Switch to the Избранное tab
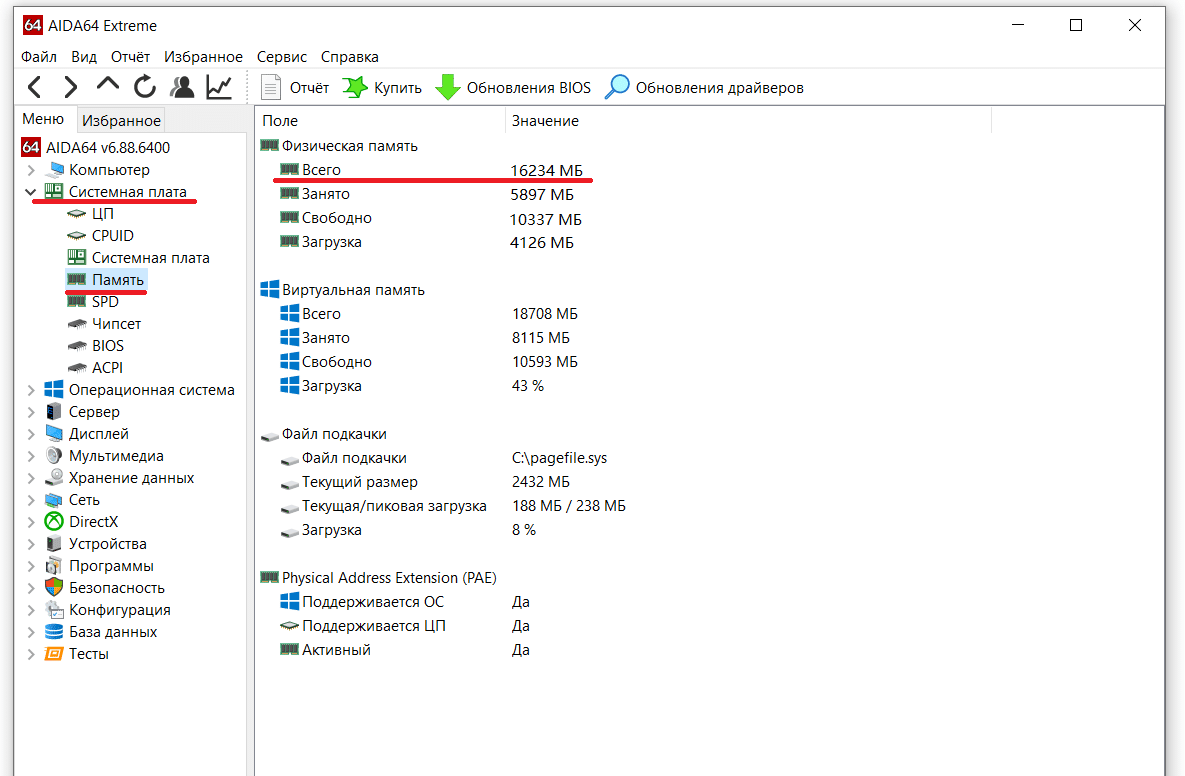This screenshot has width=1185, height=776. (x=121, y=120)
